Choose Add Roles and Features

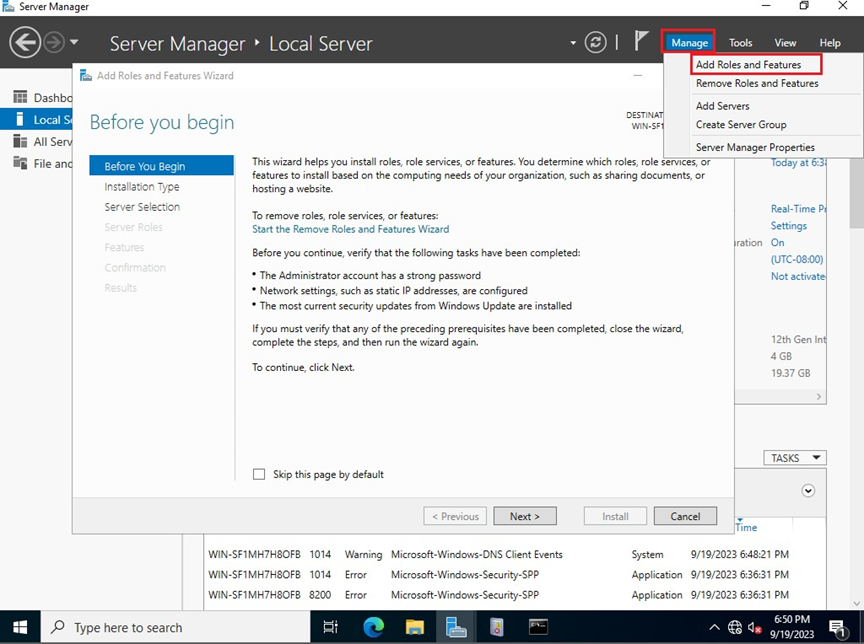(748, 64)
